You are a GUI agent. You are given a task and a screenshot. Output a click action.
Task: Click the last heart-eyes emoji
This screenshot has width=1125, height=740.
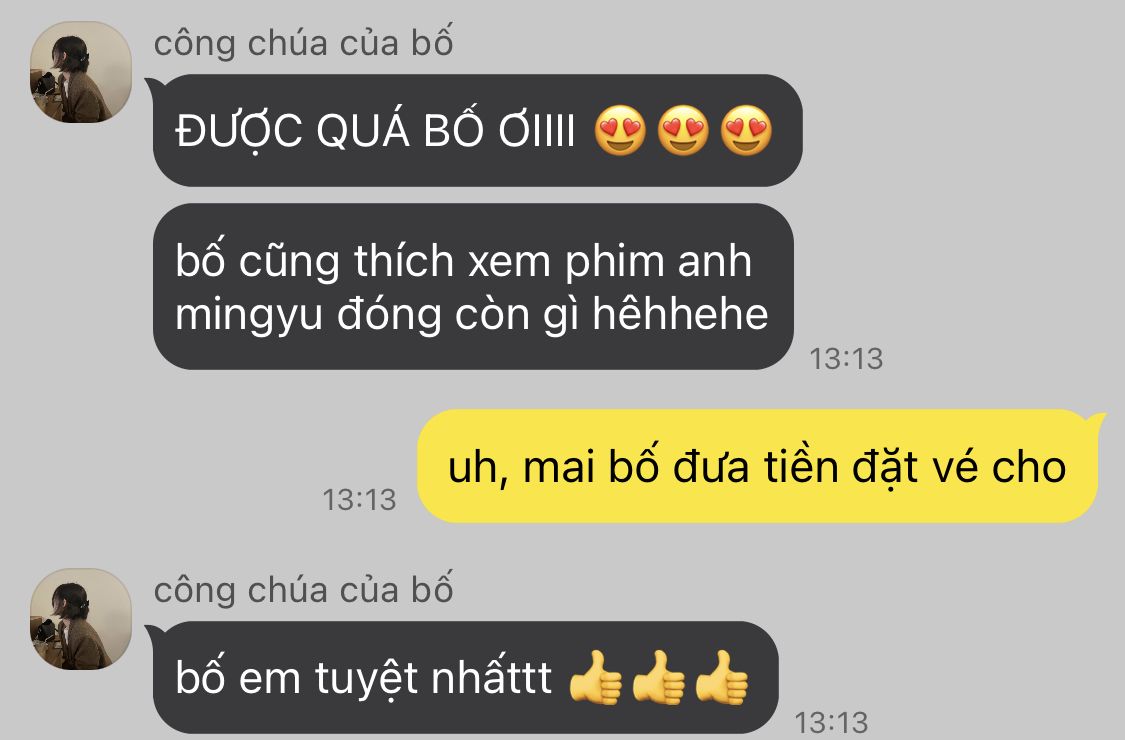point(746,131)
